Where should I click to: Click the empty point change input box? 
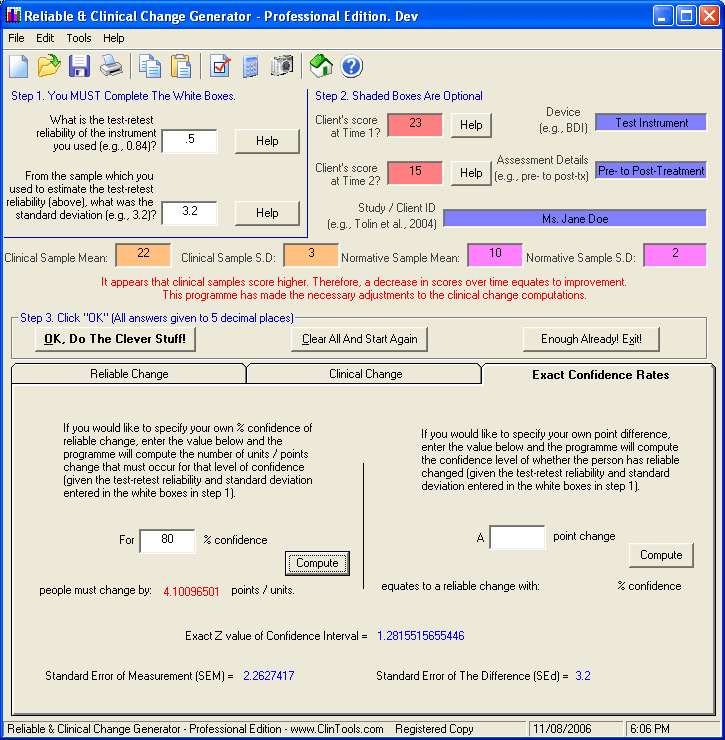[x=516, y=537]
